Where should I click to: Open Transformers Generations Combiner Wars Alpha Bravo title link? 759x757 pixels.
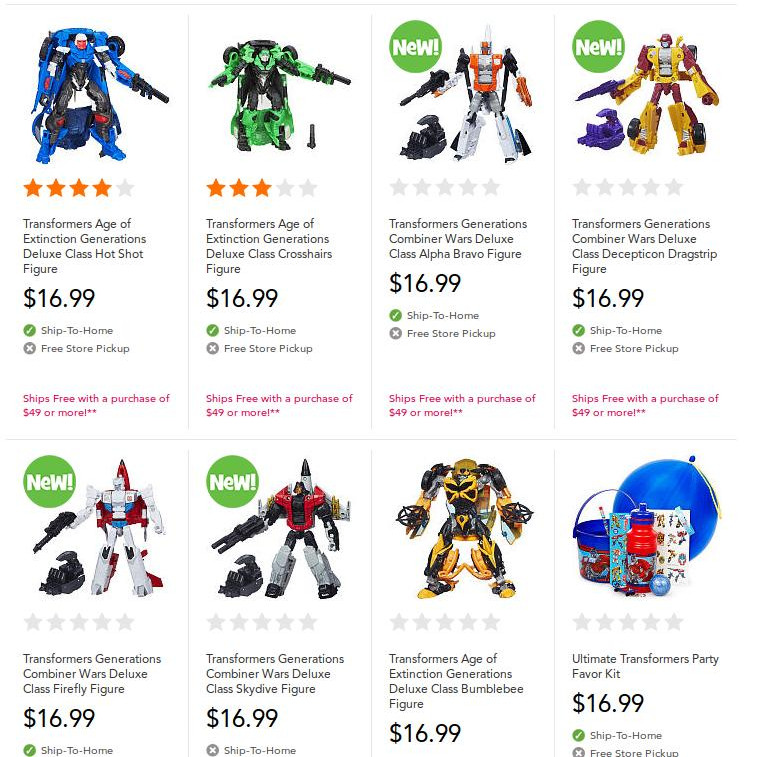point(458,239)
